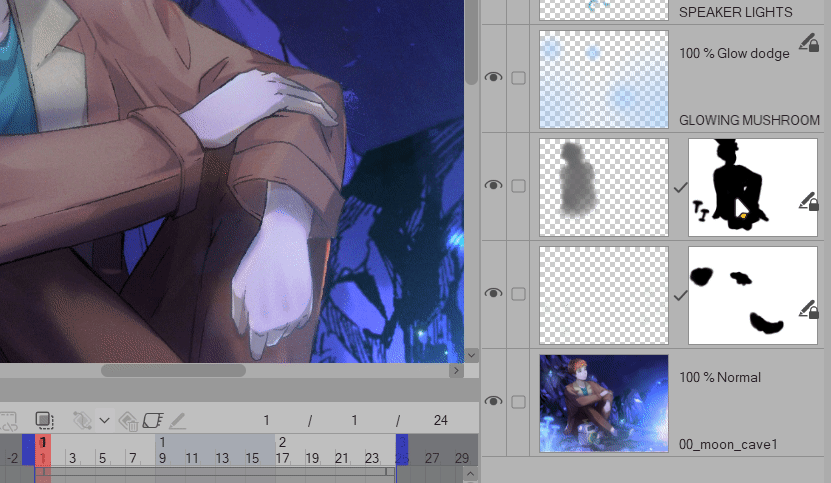Viewport: 831px width, 483px height.
Task: Click lock icon on character silhouette mask layer
Action: (x=809, y=202)
